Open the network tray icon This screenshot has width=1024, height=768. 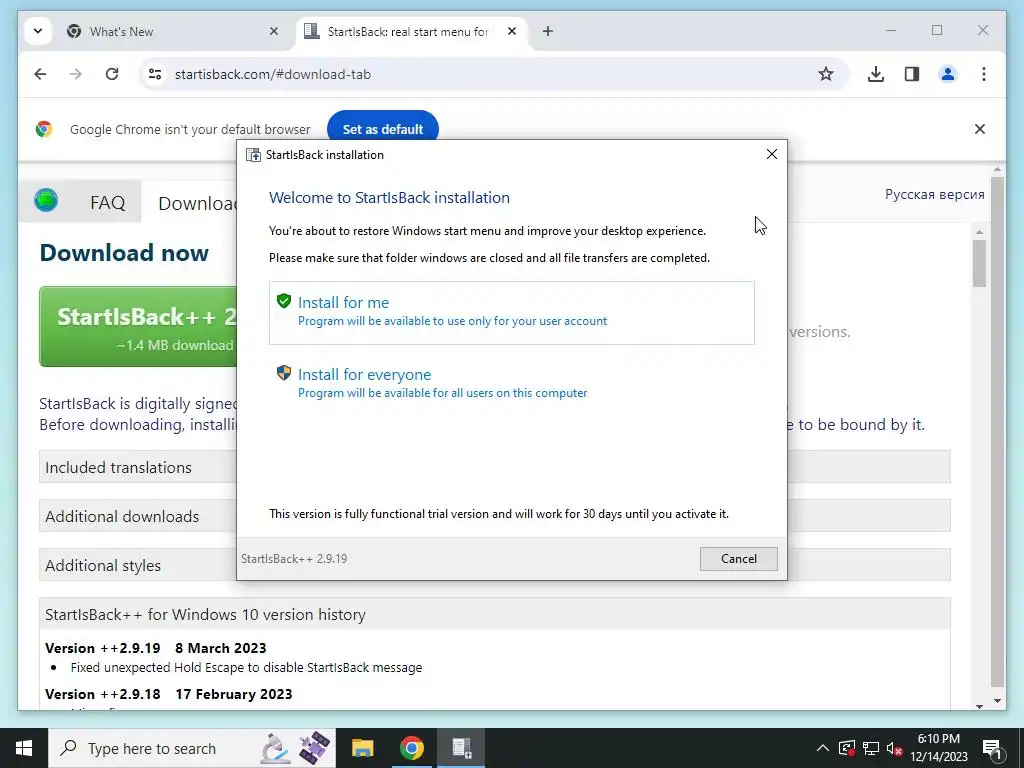[x=871, y=748]
